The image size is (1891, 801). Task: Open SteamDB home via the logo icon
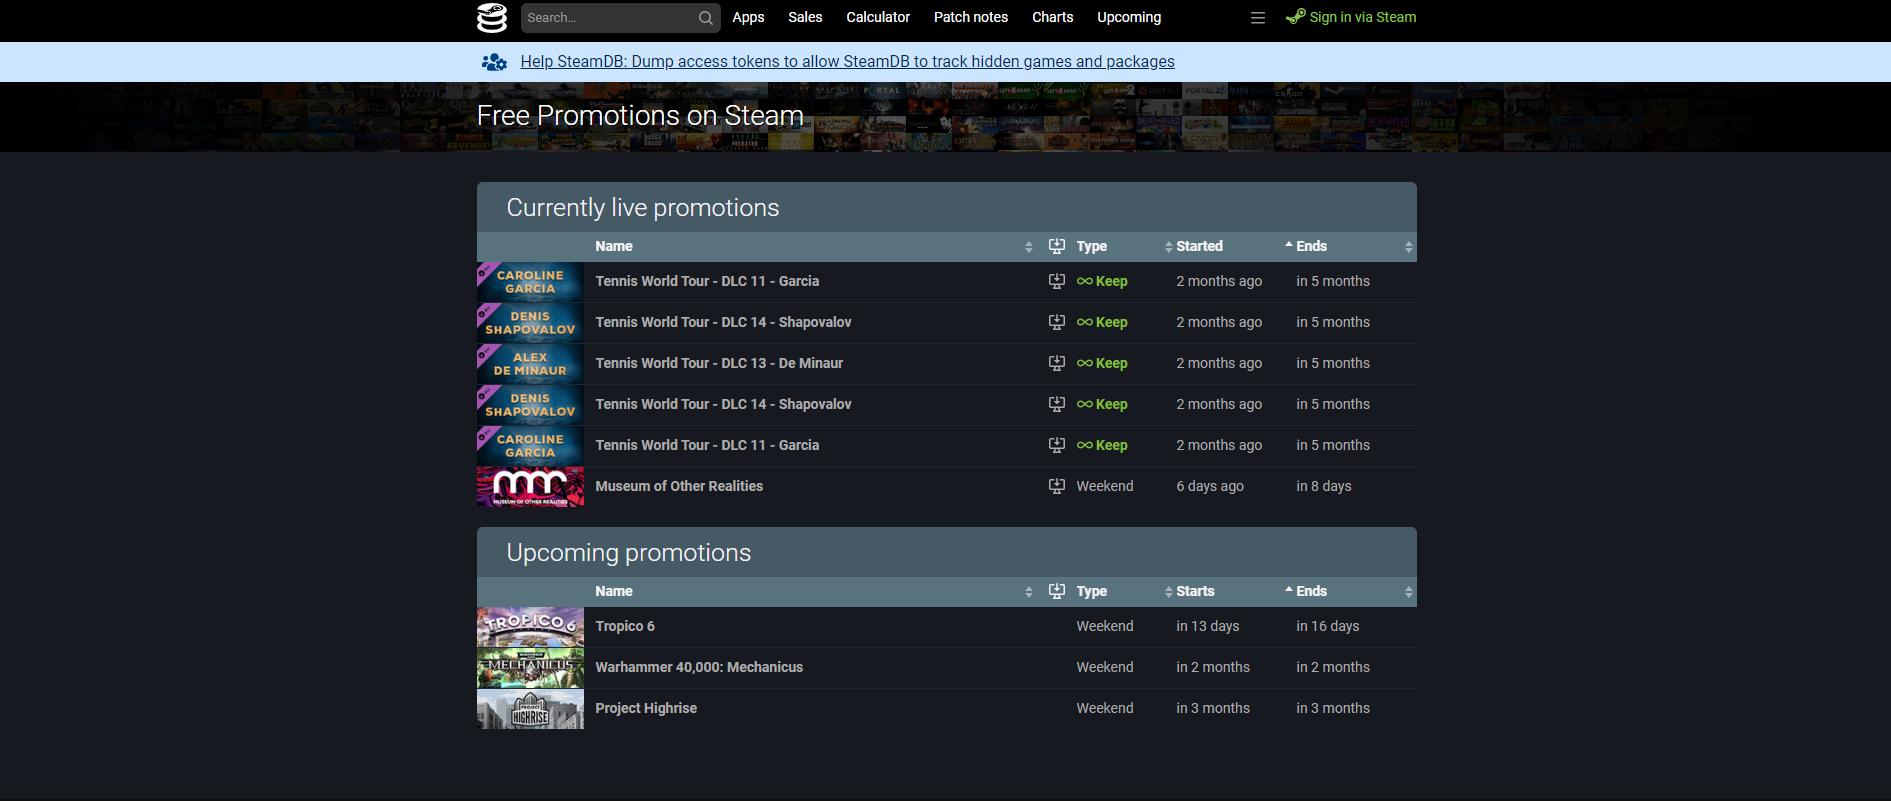tap(492, 18)
